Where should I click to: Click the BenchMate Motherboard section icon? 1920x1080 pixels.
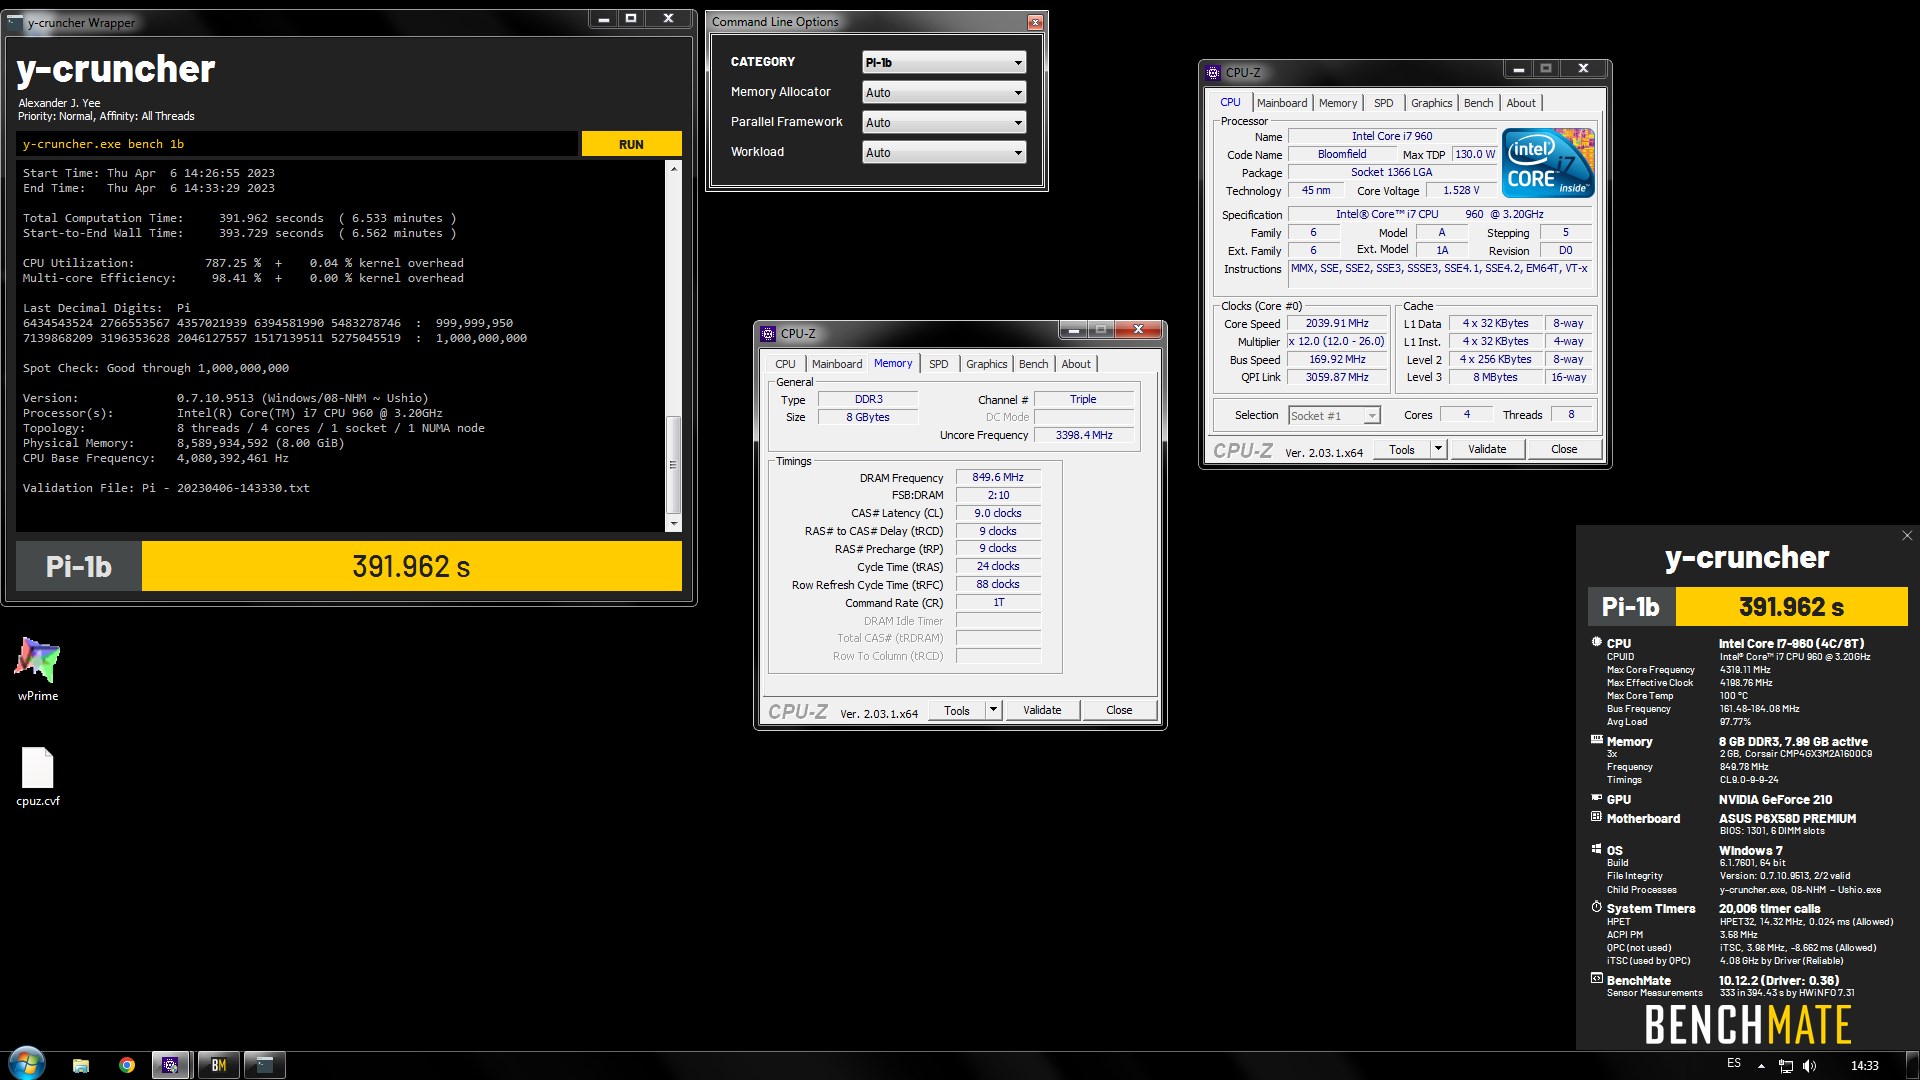coord(1596,817)
